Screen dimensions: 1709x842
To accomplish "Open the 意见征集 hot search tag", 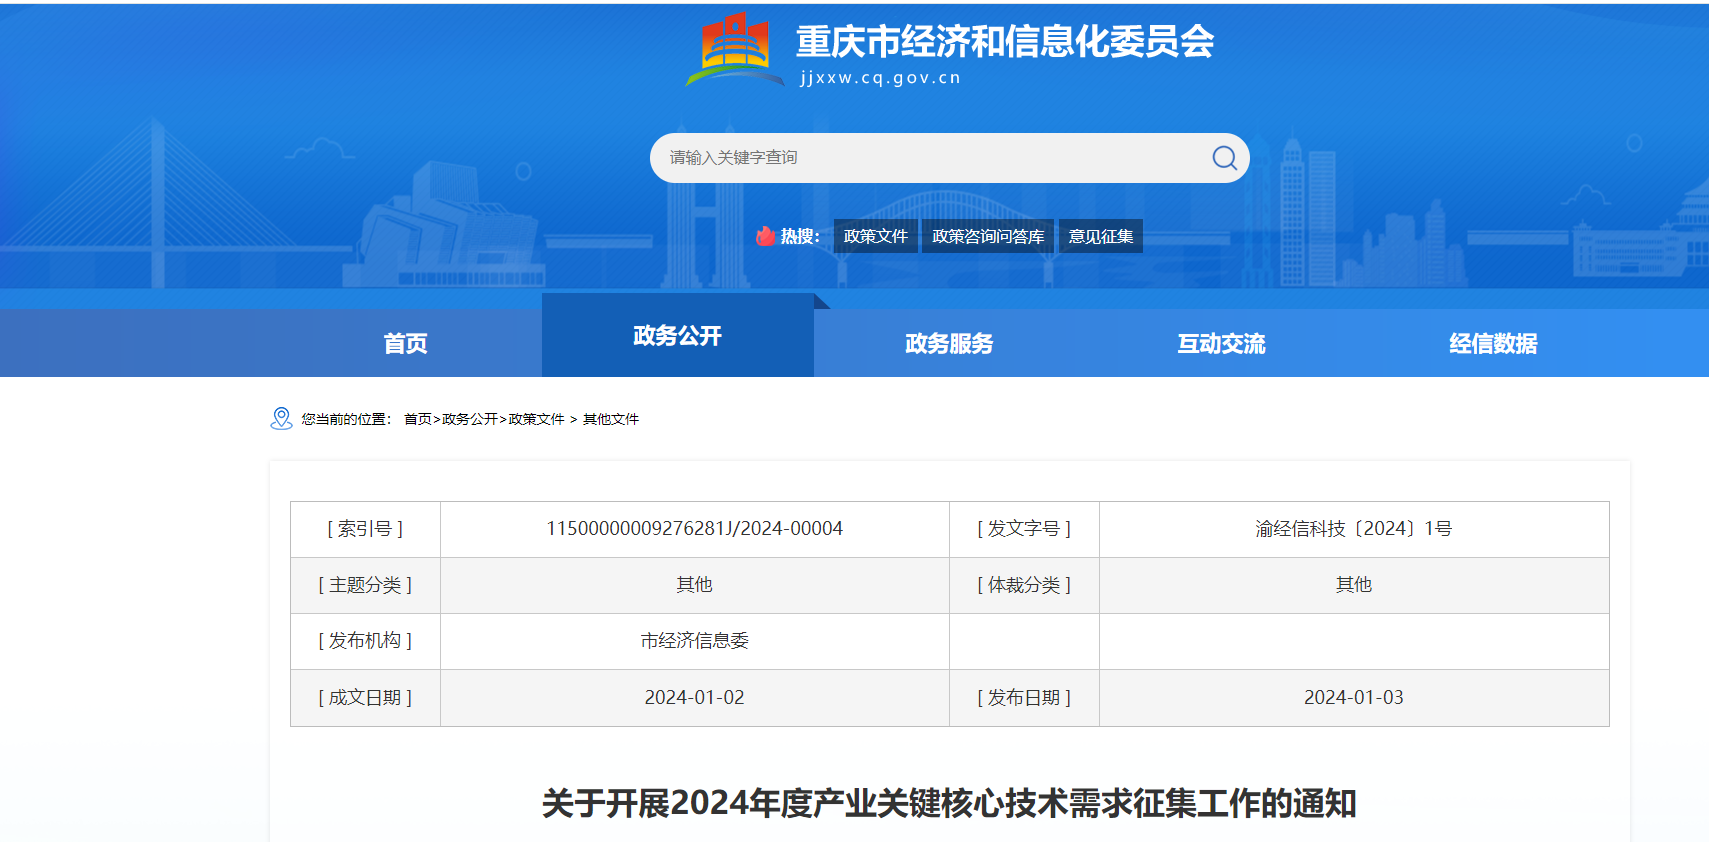I will (1100, 236).
